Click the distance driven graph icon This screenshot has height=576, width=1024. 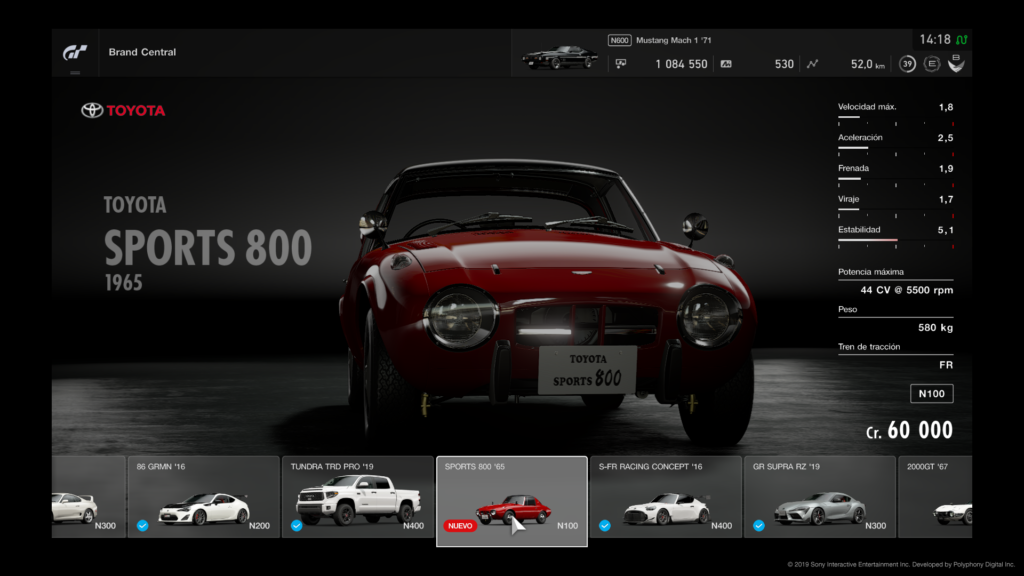coord(812,64)
